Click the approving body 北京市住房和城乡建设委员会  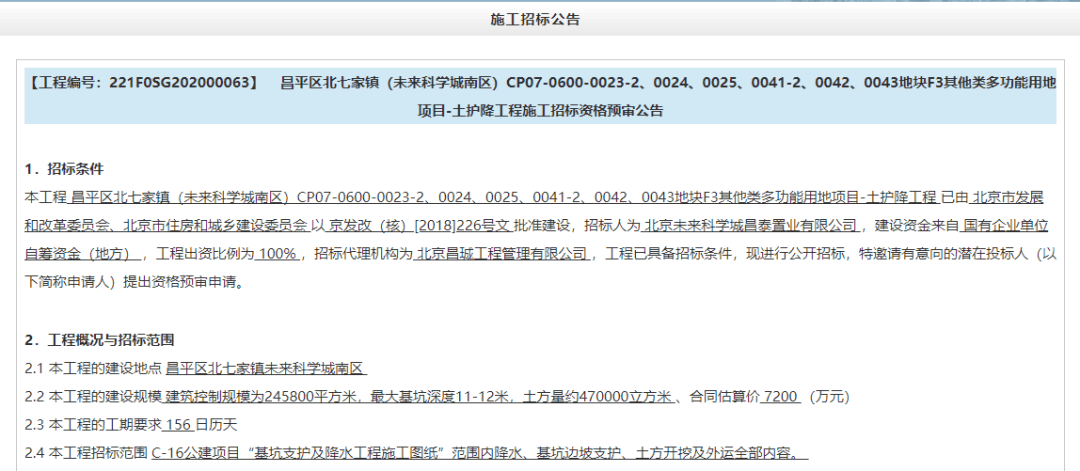pos(215,225)
